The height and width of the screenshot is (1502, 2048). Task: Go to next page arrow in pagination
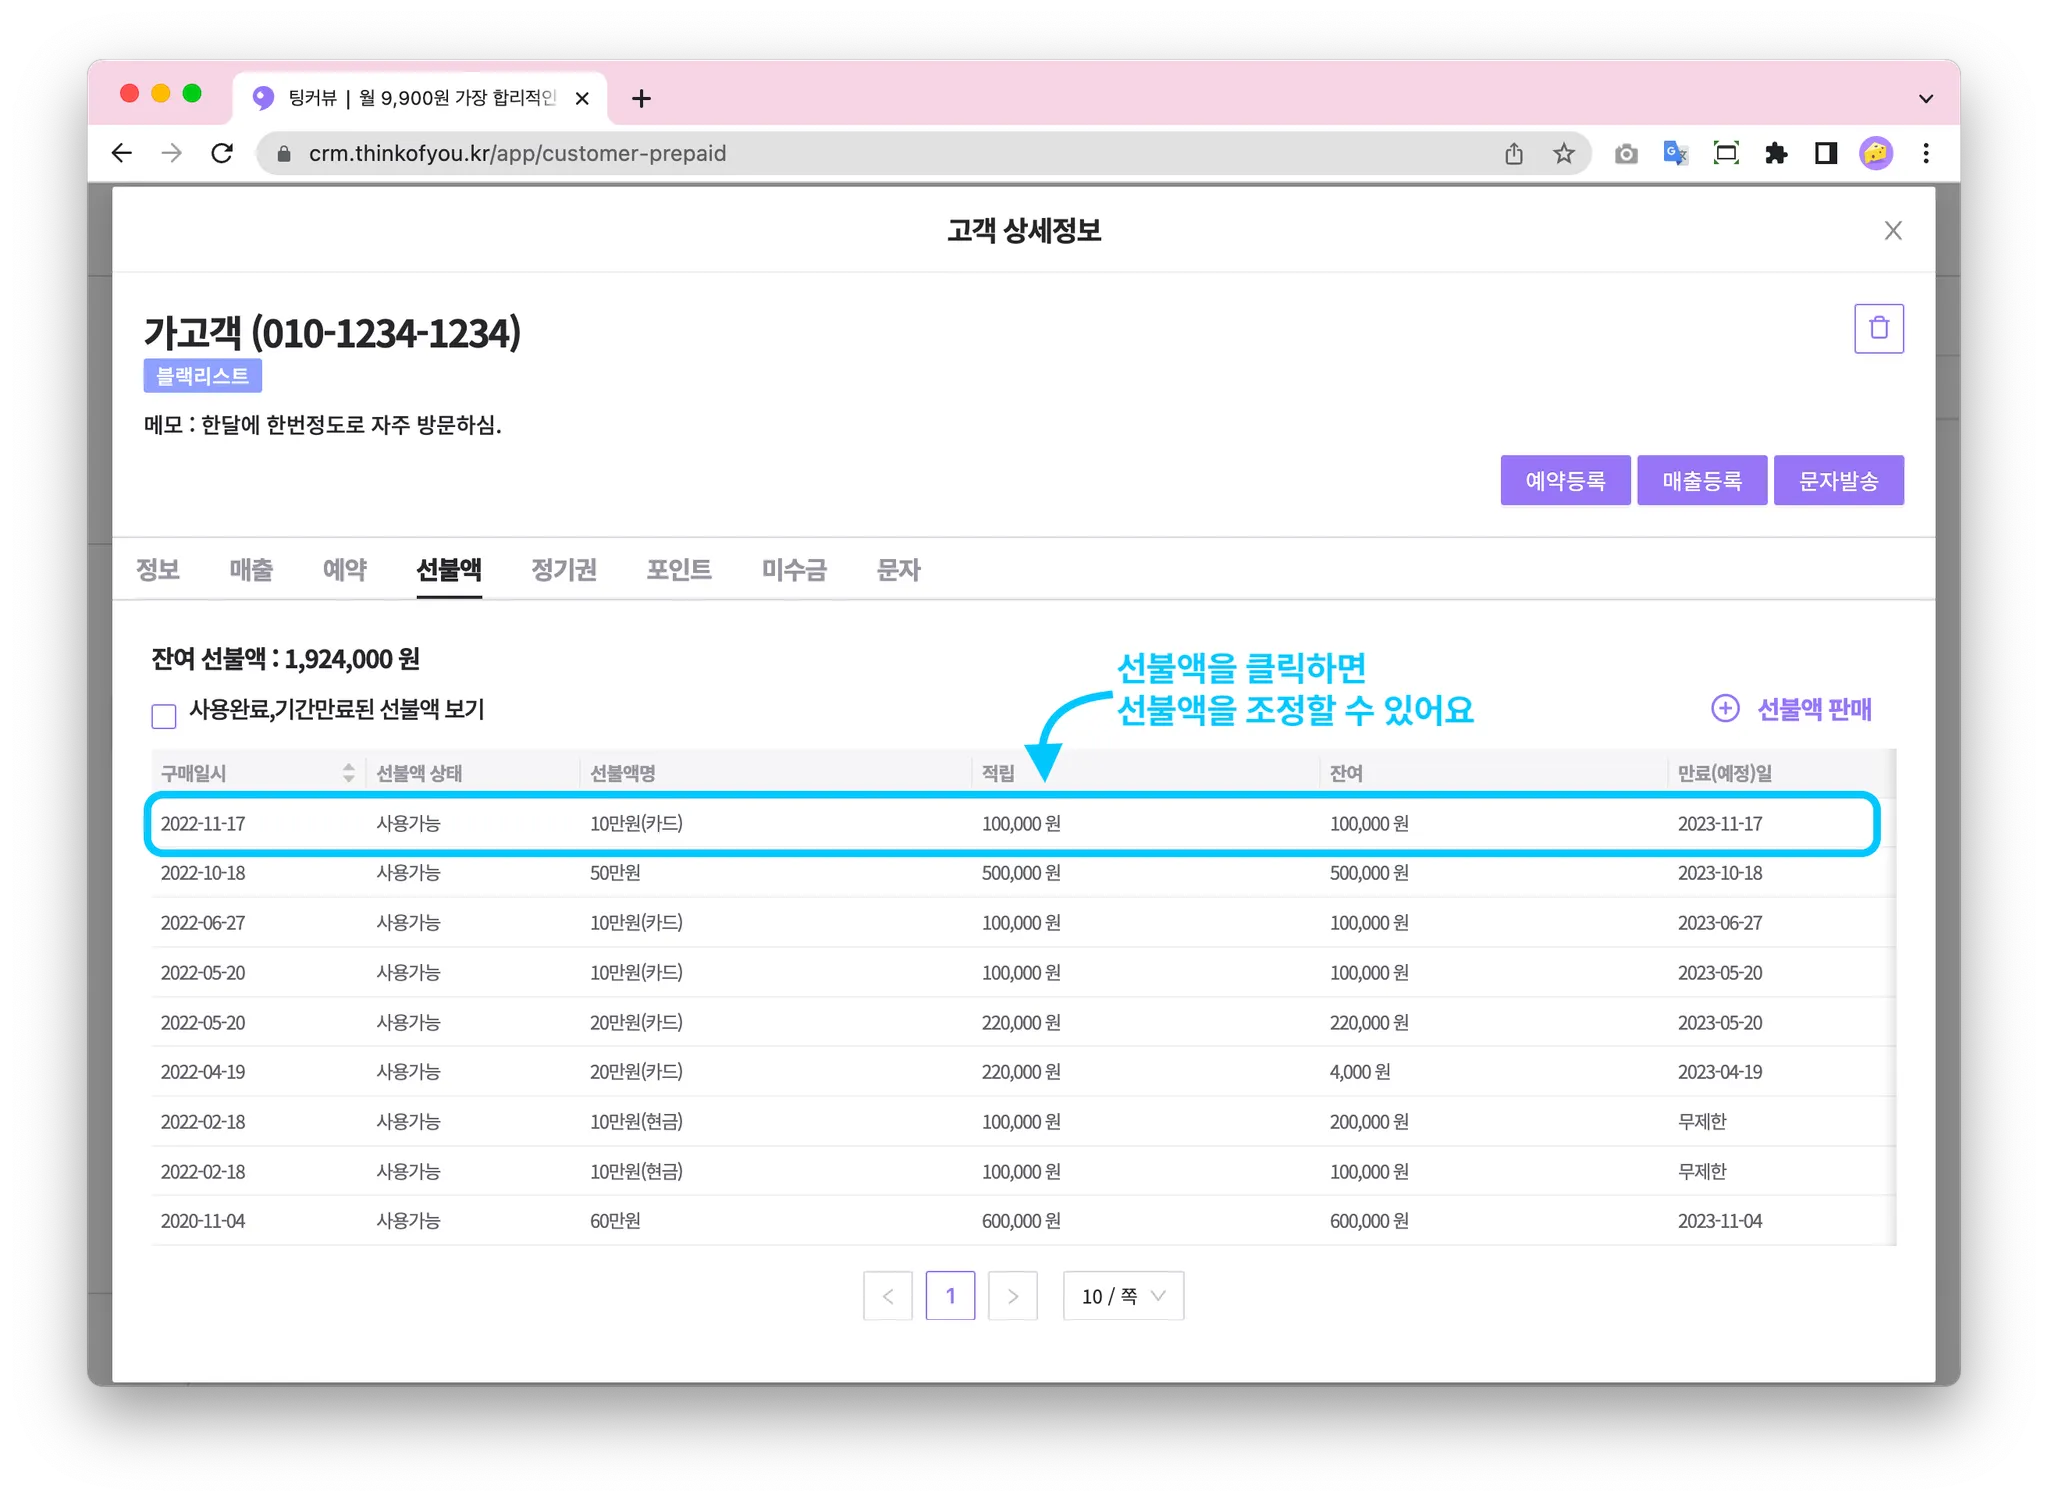tap(1012, 1296)
